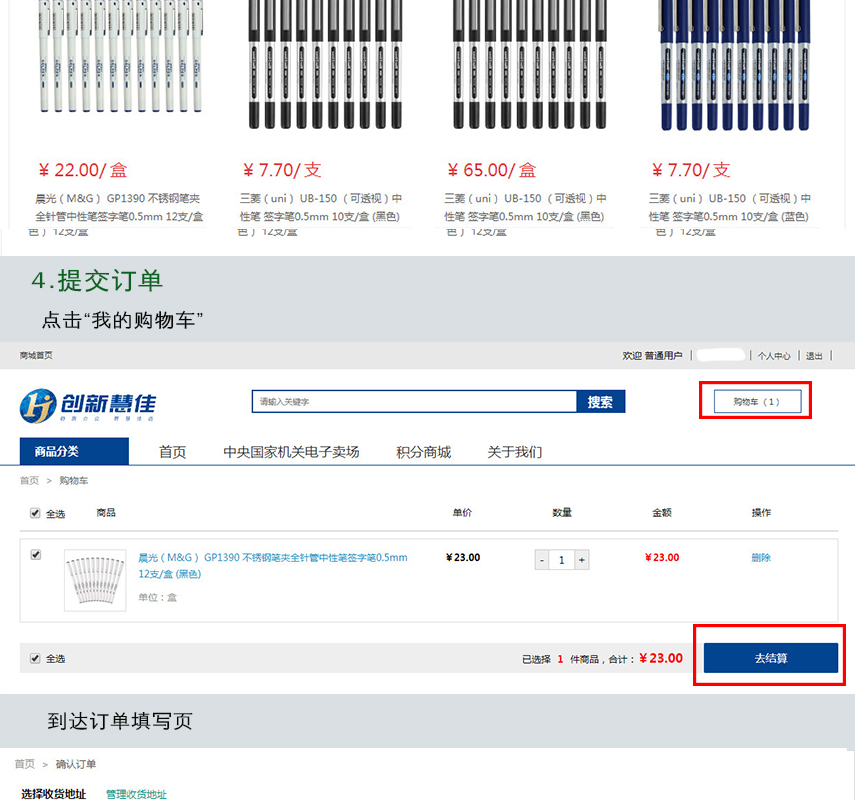Open uni UB-150 (蓝色) product title
855x800 pixels.
730,207
